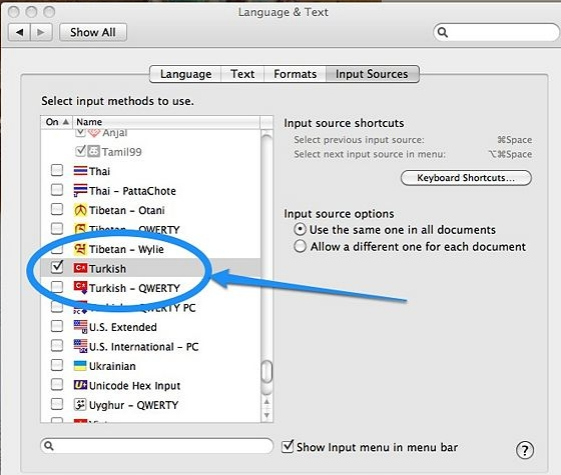Click the input list scrollbar thumb
The height and width of the screenshot is (475, 561).
point(267,372)
